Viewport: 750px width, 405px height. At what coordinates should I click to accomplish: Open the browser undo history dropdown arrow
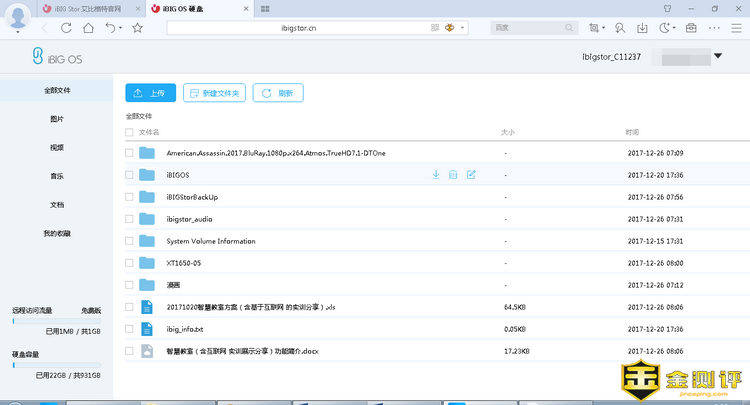tap(120, 28)
